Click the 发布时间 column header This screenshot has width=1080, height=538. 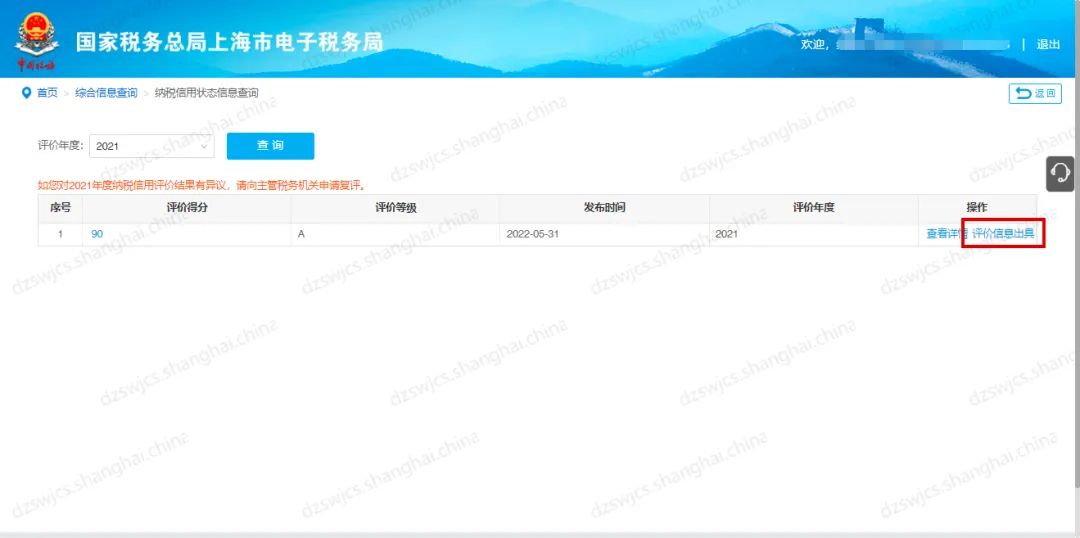coord(605,207)
